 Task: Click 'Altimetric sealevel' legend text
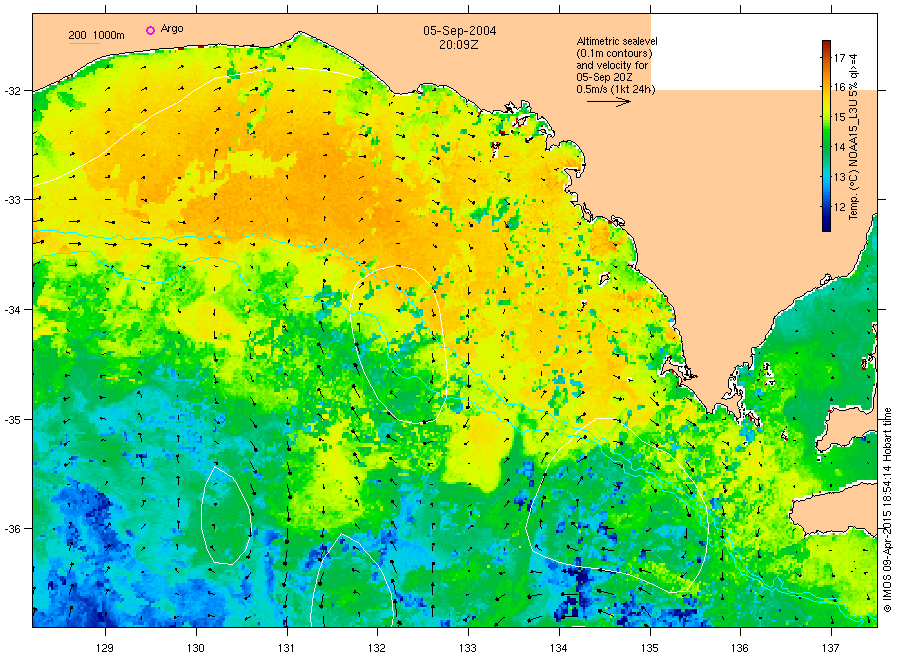pos(617,41)
